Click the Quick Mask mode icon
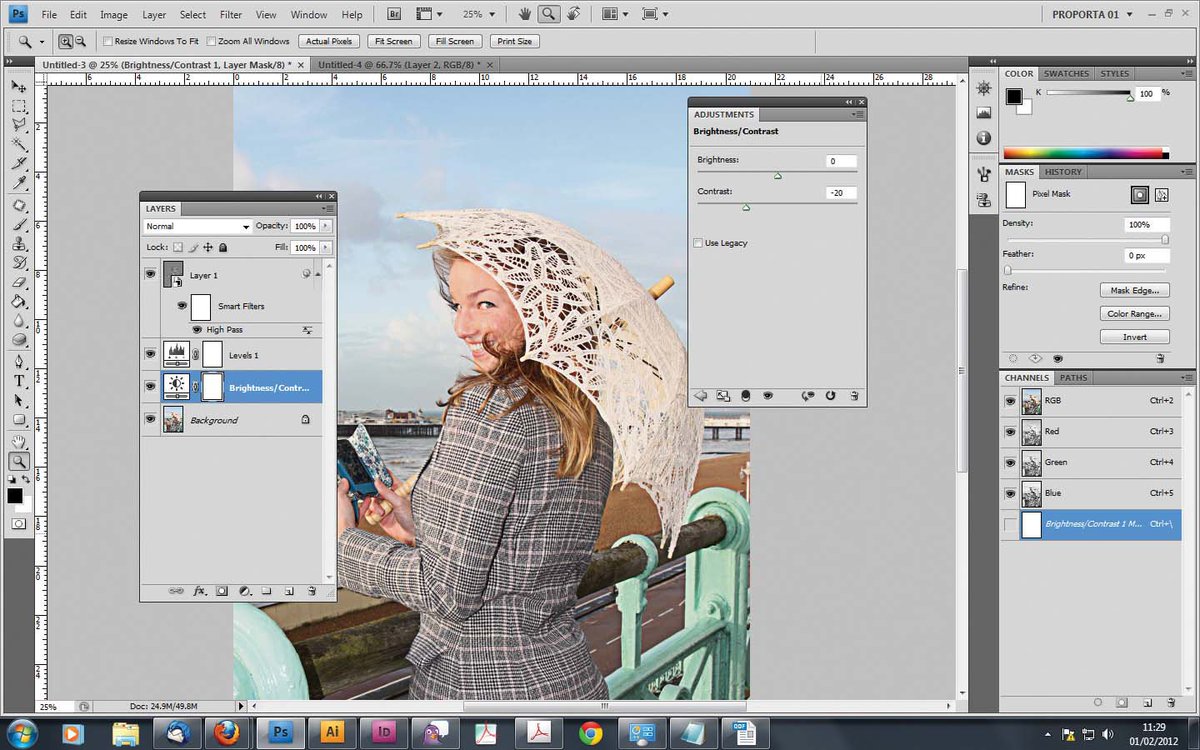The width and height of the screenshot is (1200, 750). pos(19,523)
